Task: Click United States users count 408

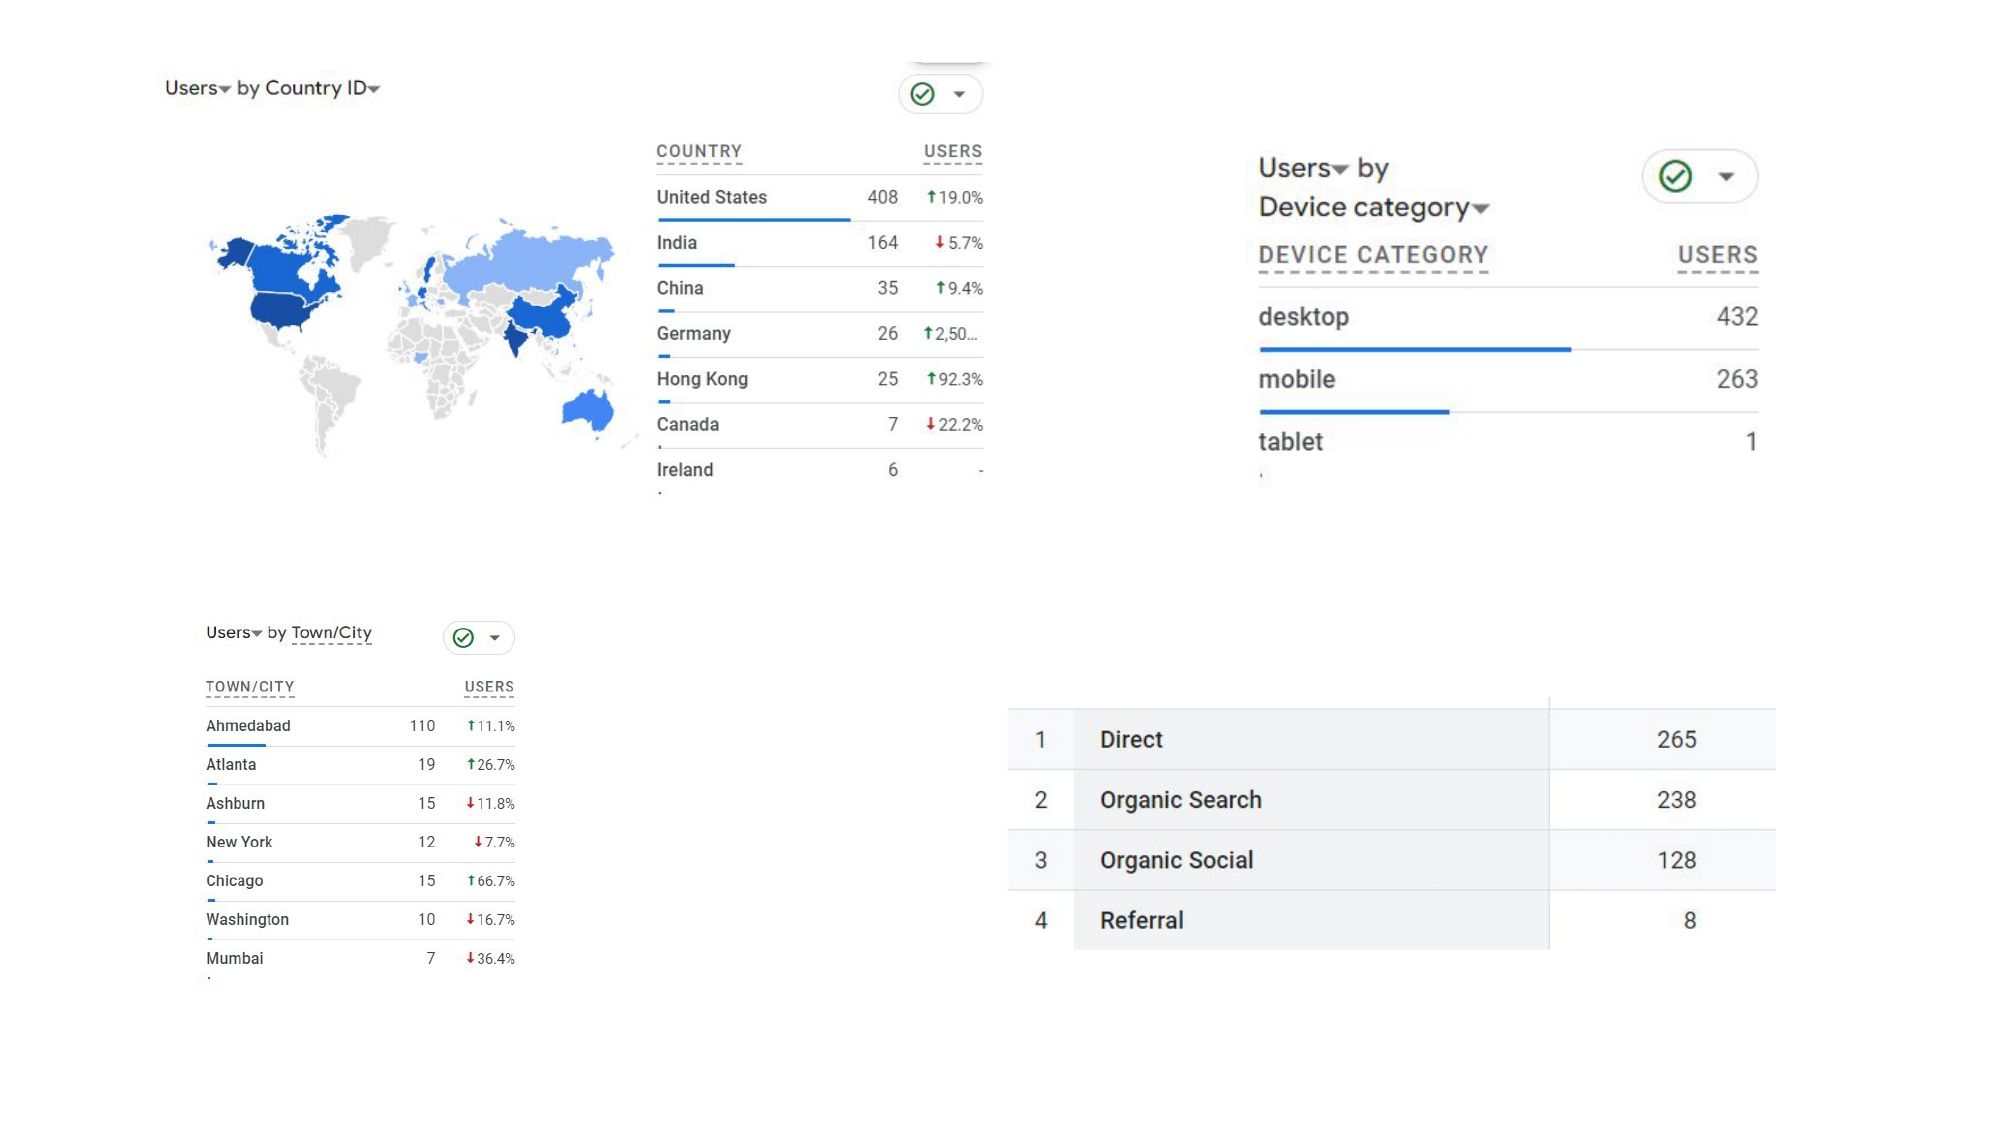Action: (882, 198)
